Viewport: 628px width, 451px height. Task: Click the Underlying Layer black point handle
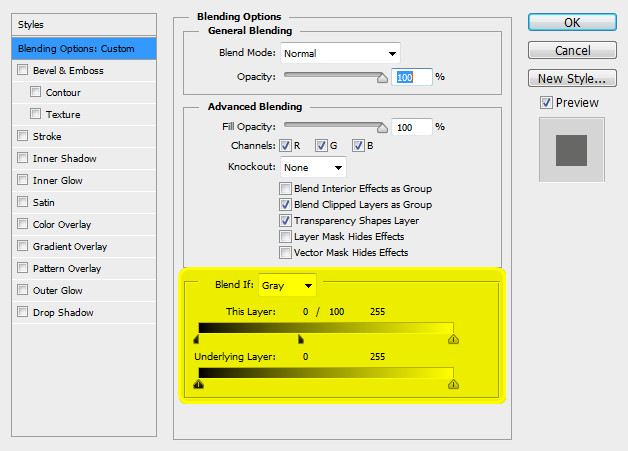198,383
